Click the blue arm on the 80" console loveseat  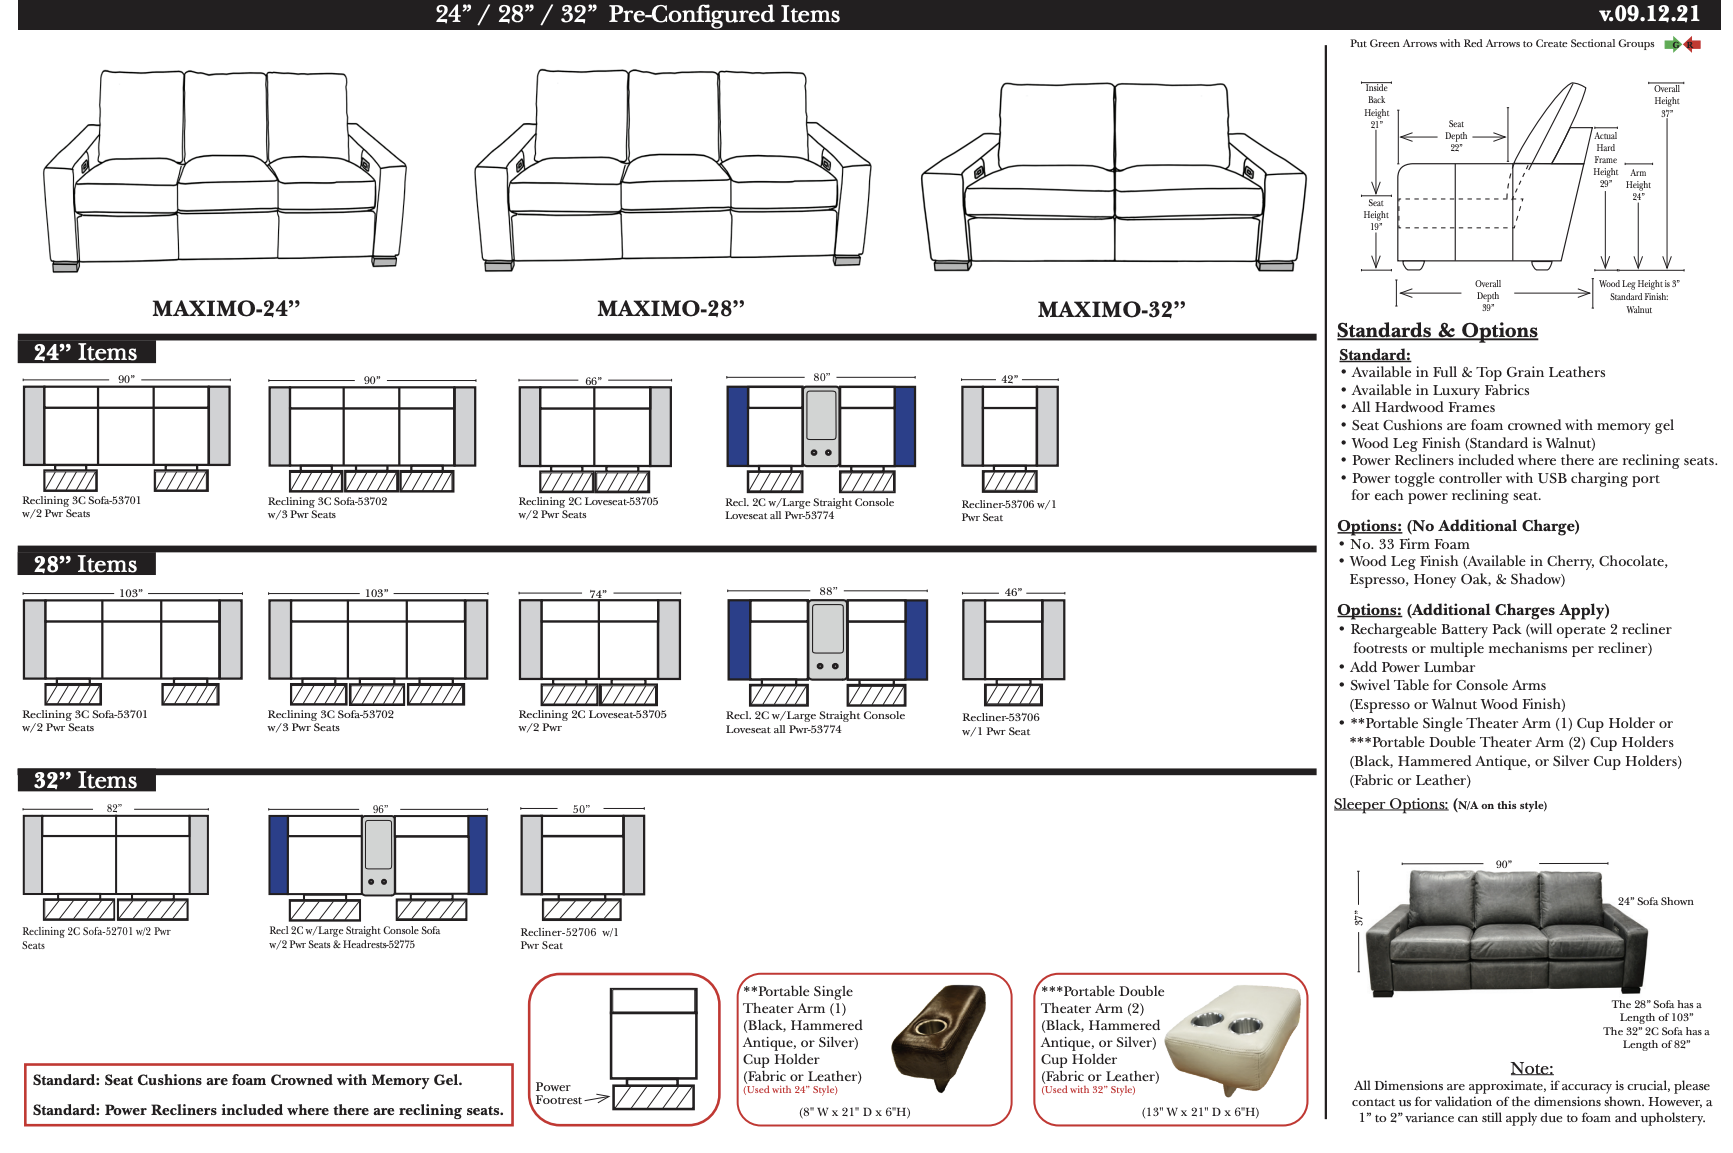[x=738, y=426]
